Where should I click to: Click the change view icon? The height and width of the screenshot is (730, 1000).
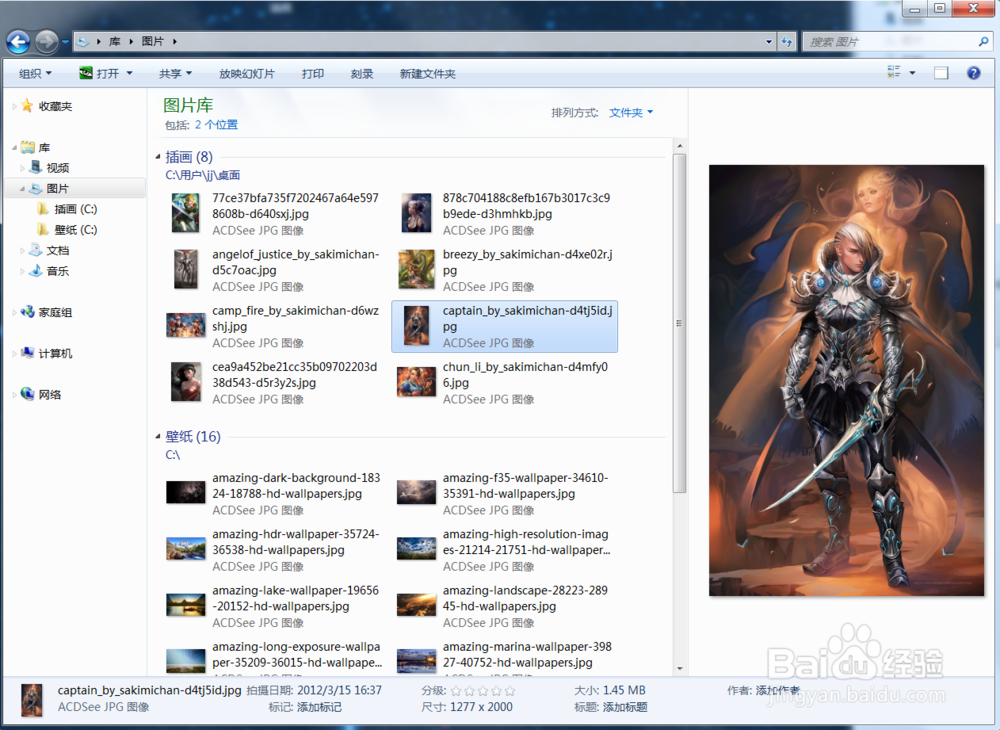pos(894,73)
